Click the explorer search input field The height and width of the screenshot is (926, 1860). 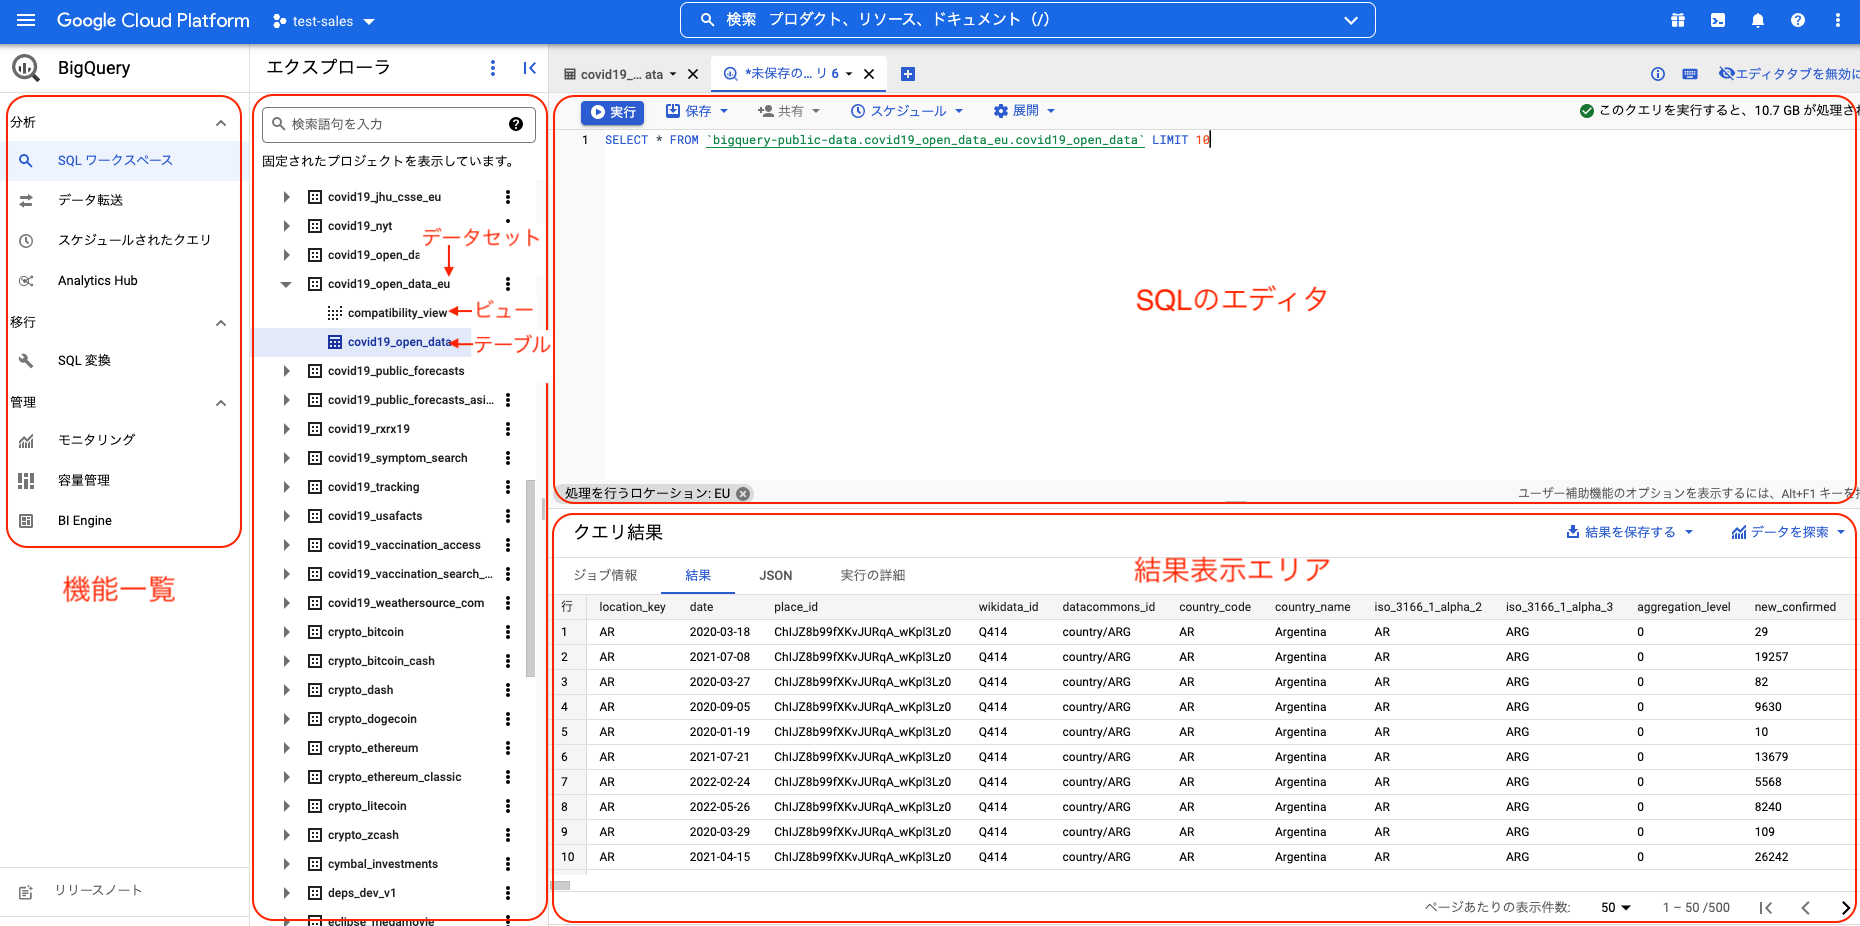pyautogui.click(x=398, y=124)
